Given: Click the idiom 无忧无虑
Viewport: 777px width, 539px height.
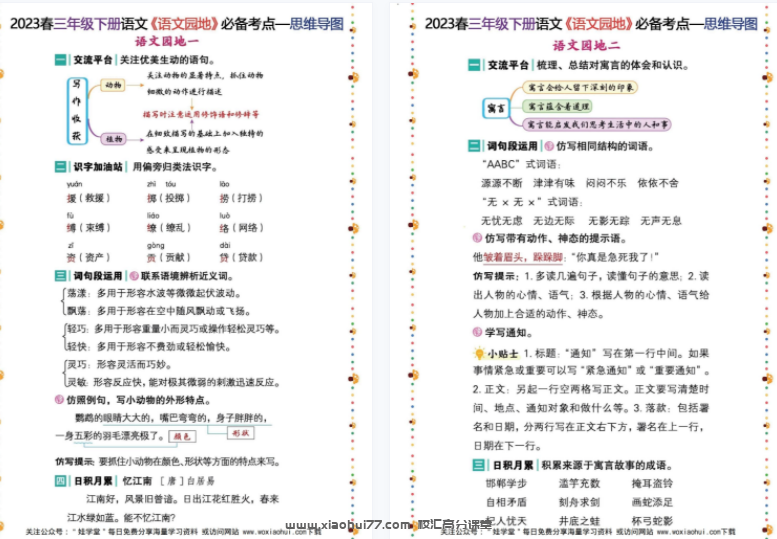Looking at the screenshot, I should pos(501,221).
